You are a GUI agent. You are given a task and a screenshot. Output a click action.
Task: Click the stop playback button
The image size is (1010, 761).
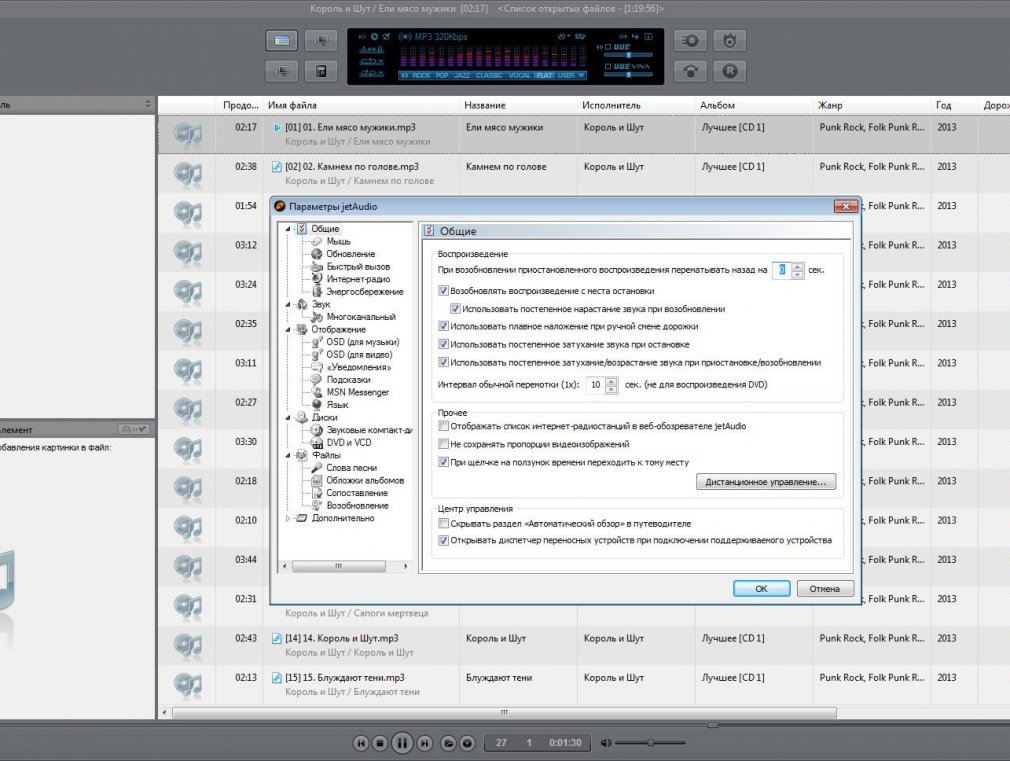pyautogui.click(x=380, y=743)
